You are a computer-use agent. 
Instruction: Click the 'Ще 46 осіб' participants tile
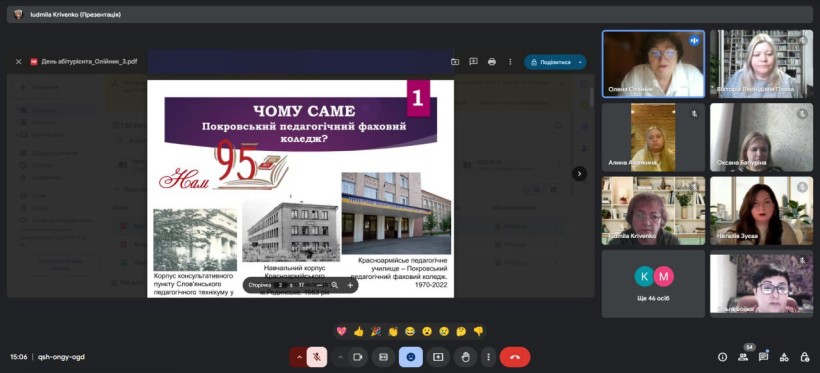[653, 284]
